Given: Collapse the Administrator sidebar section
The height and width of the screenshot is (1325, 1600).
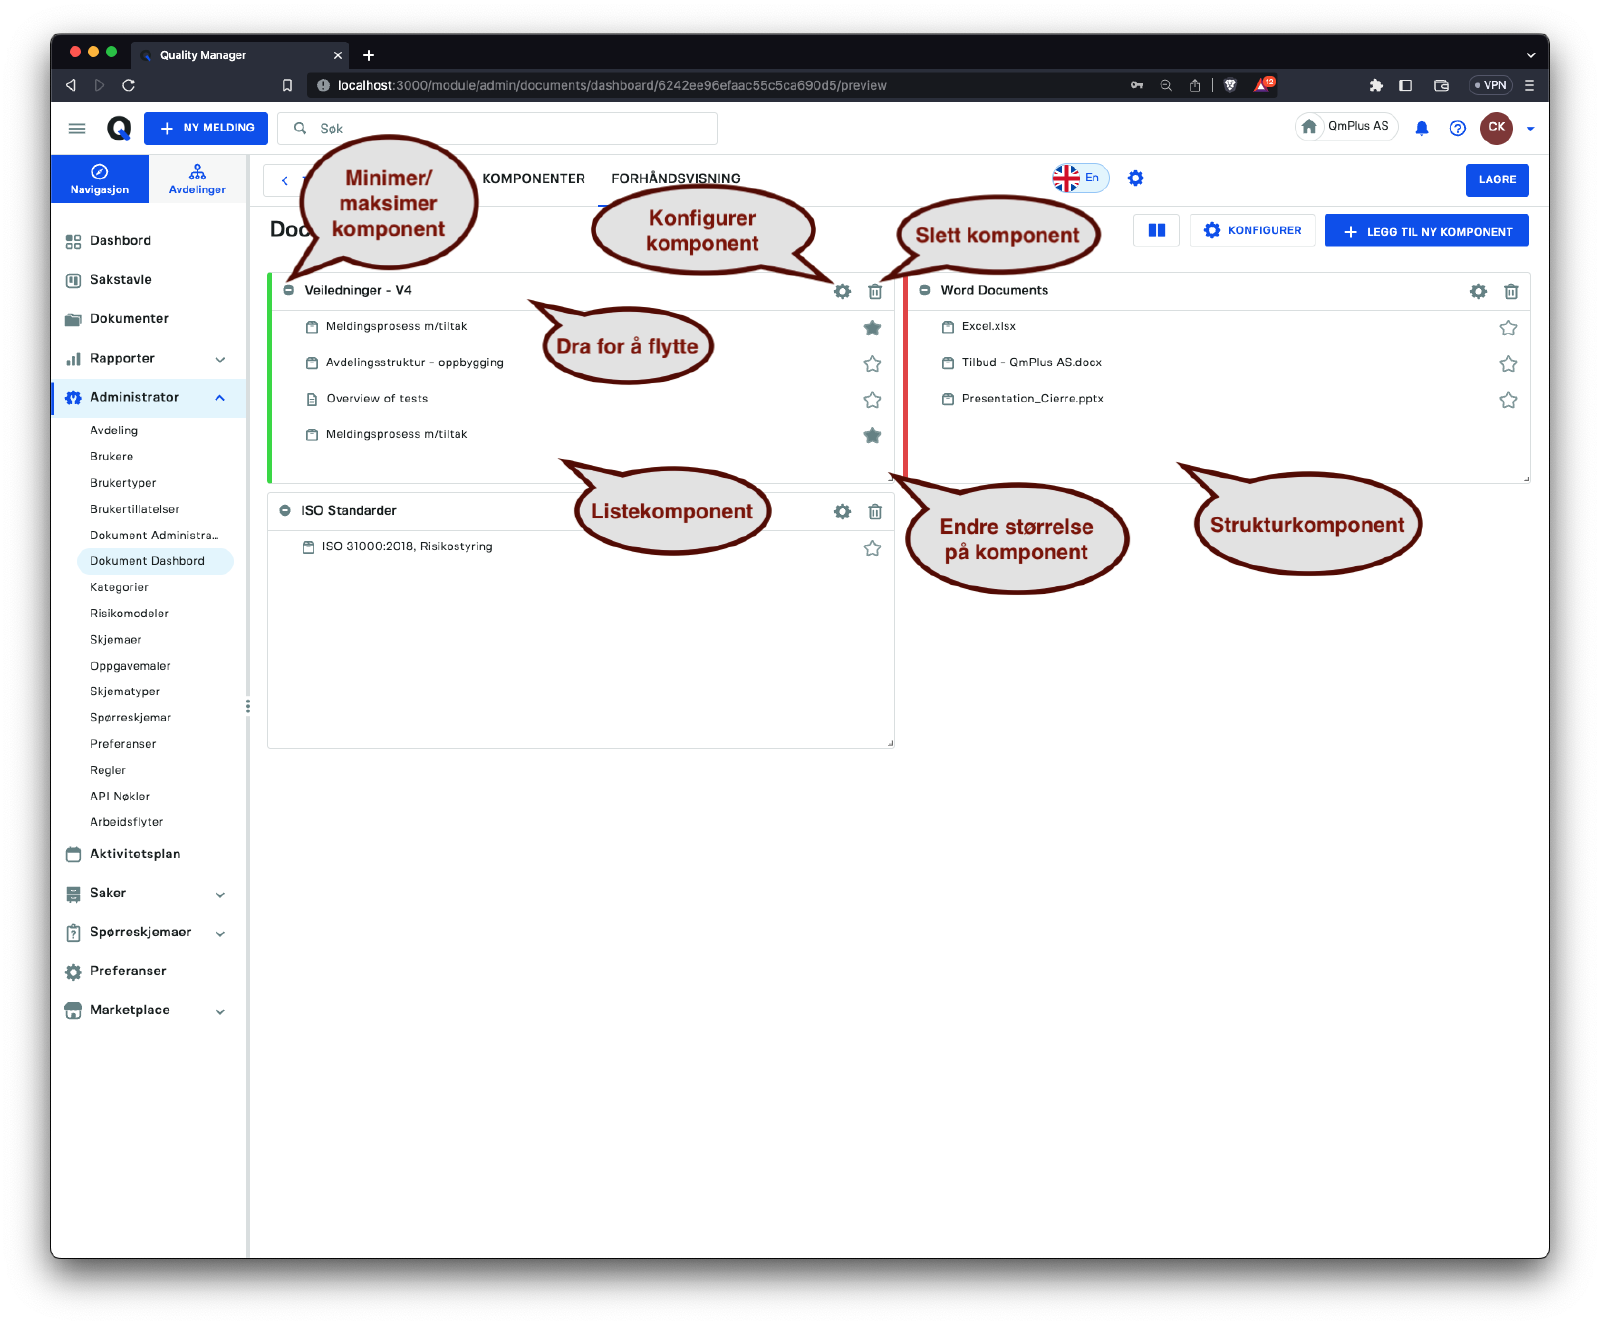Looking at the screenshot, I should 220,398.
